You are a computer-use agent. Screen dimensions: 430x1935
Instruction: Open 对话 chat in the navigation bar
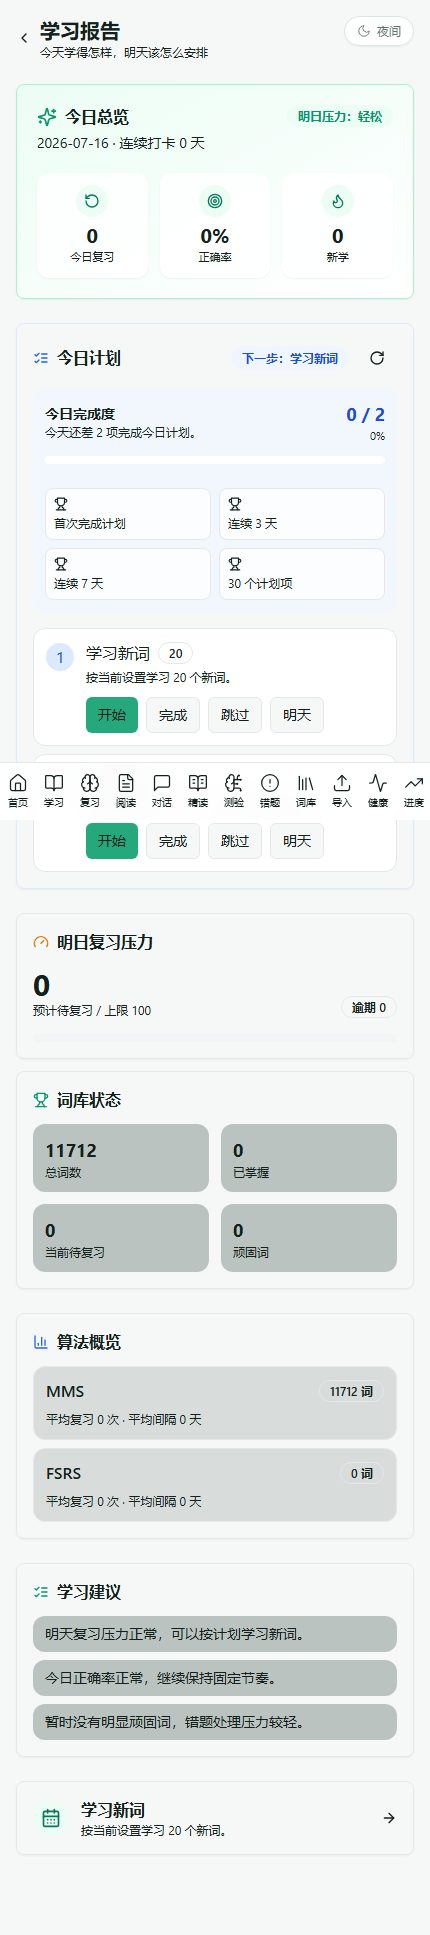162,790
